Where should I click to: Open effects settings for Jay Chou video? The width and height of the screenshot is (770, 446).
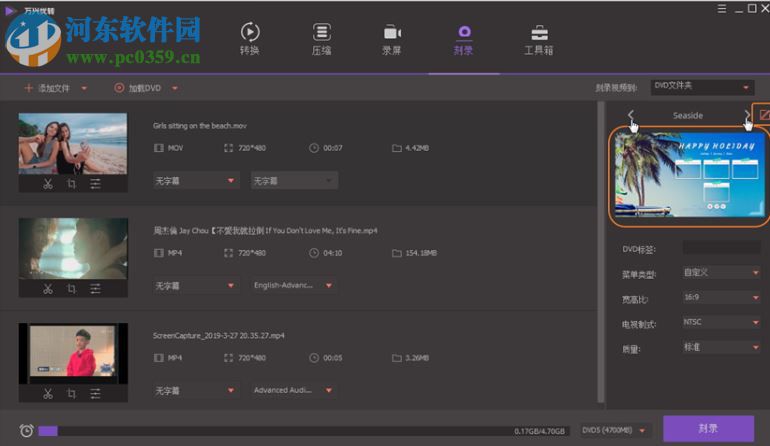[x=95, y=289]
